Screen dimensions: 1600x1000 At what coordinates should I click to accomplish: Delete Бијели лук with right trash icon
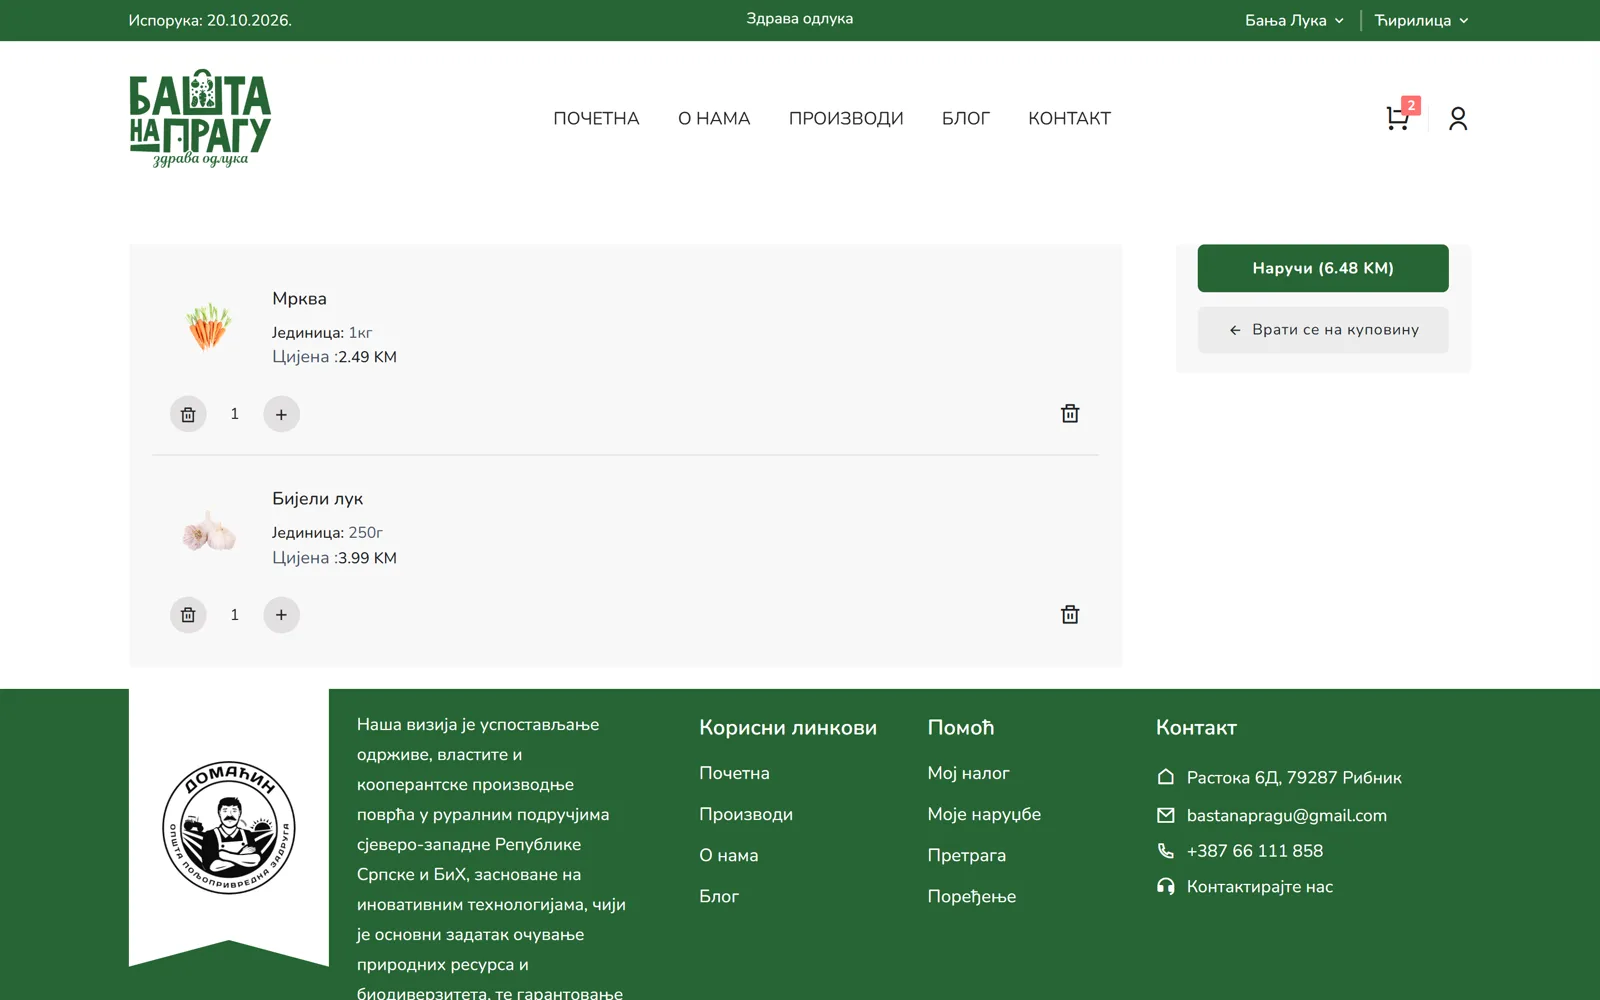point(1070,614)
